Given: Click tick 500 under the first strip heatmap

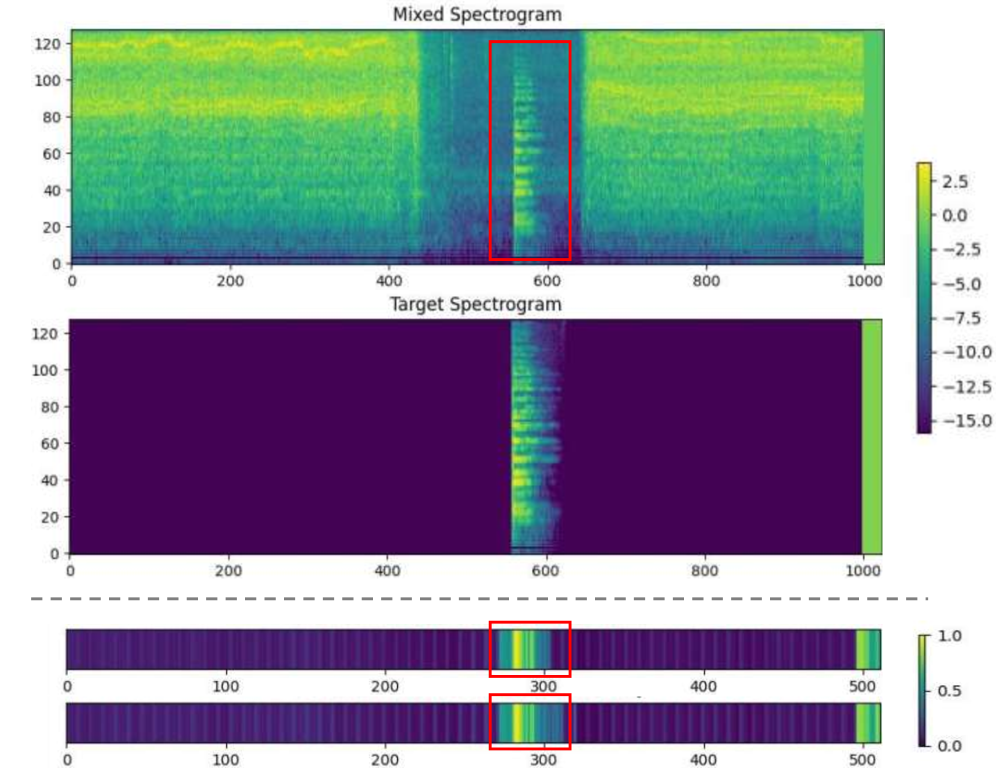Looking at the screenshot, I should (x=862, y=686).
